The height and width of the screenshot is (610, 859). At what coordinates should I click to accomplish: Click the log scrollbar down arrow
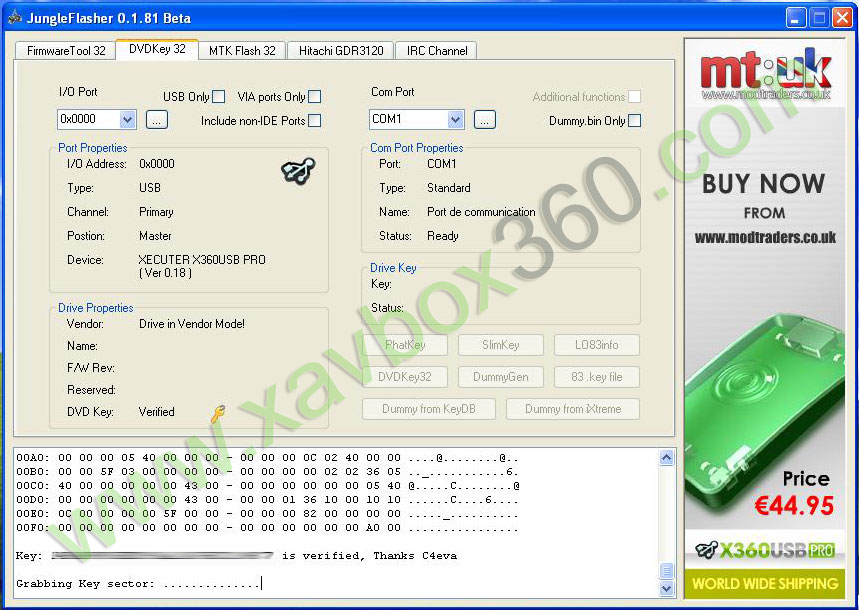666,589
